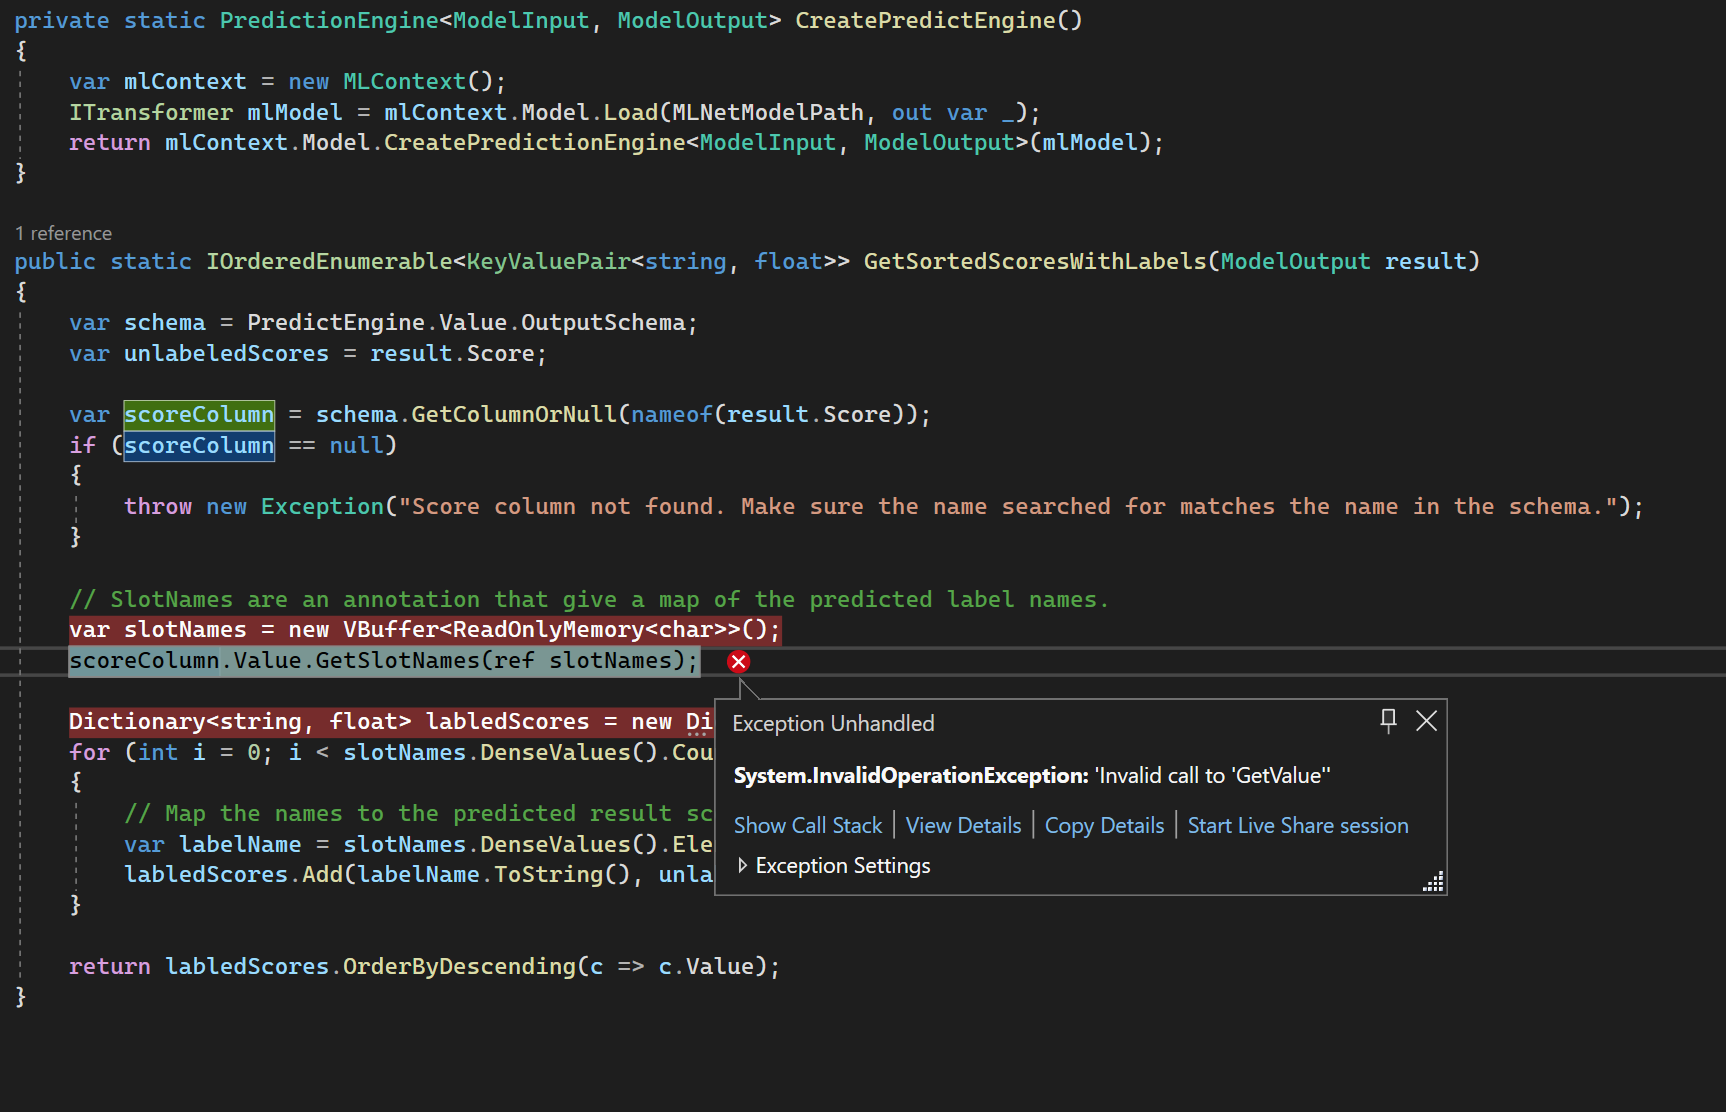Click the popup resize grip handle
The image size is (1726, 1112).
pos(1434,881)
